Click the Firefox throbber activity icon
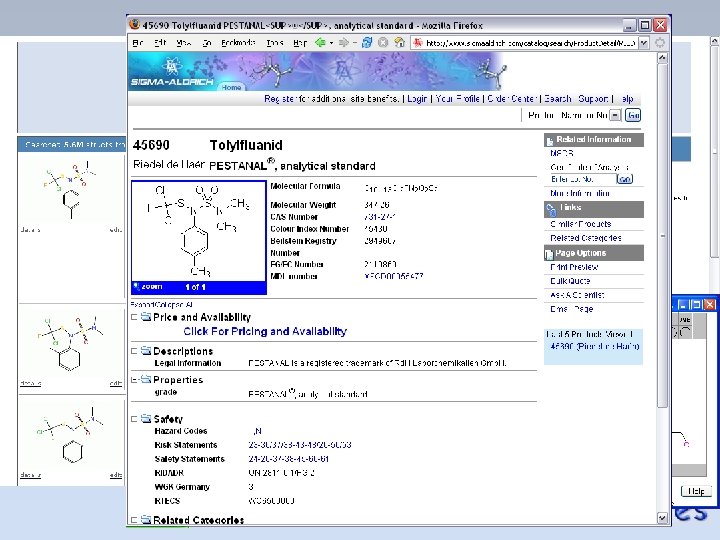Viewport: 720px width, 540px height. pos(660,43)
